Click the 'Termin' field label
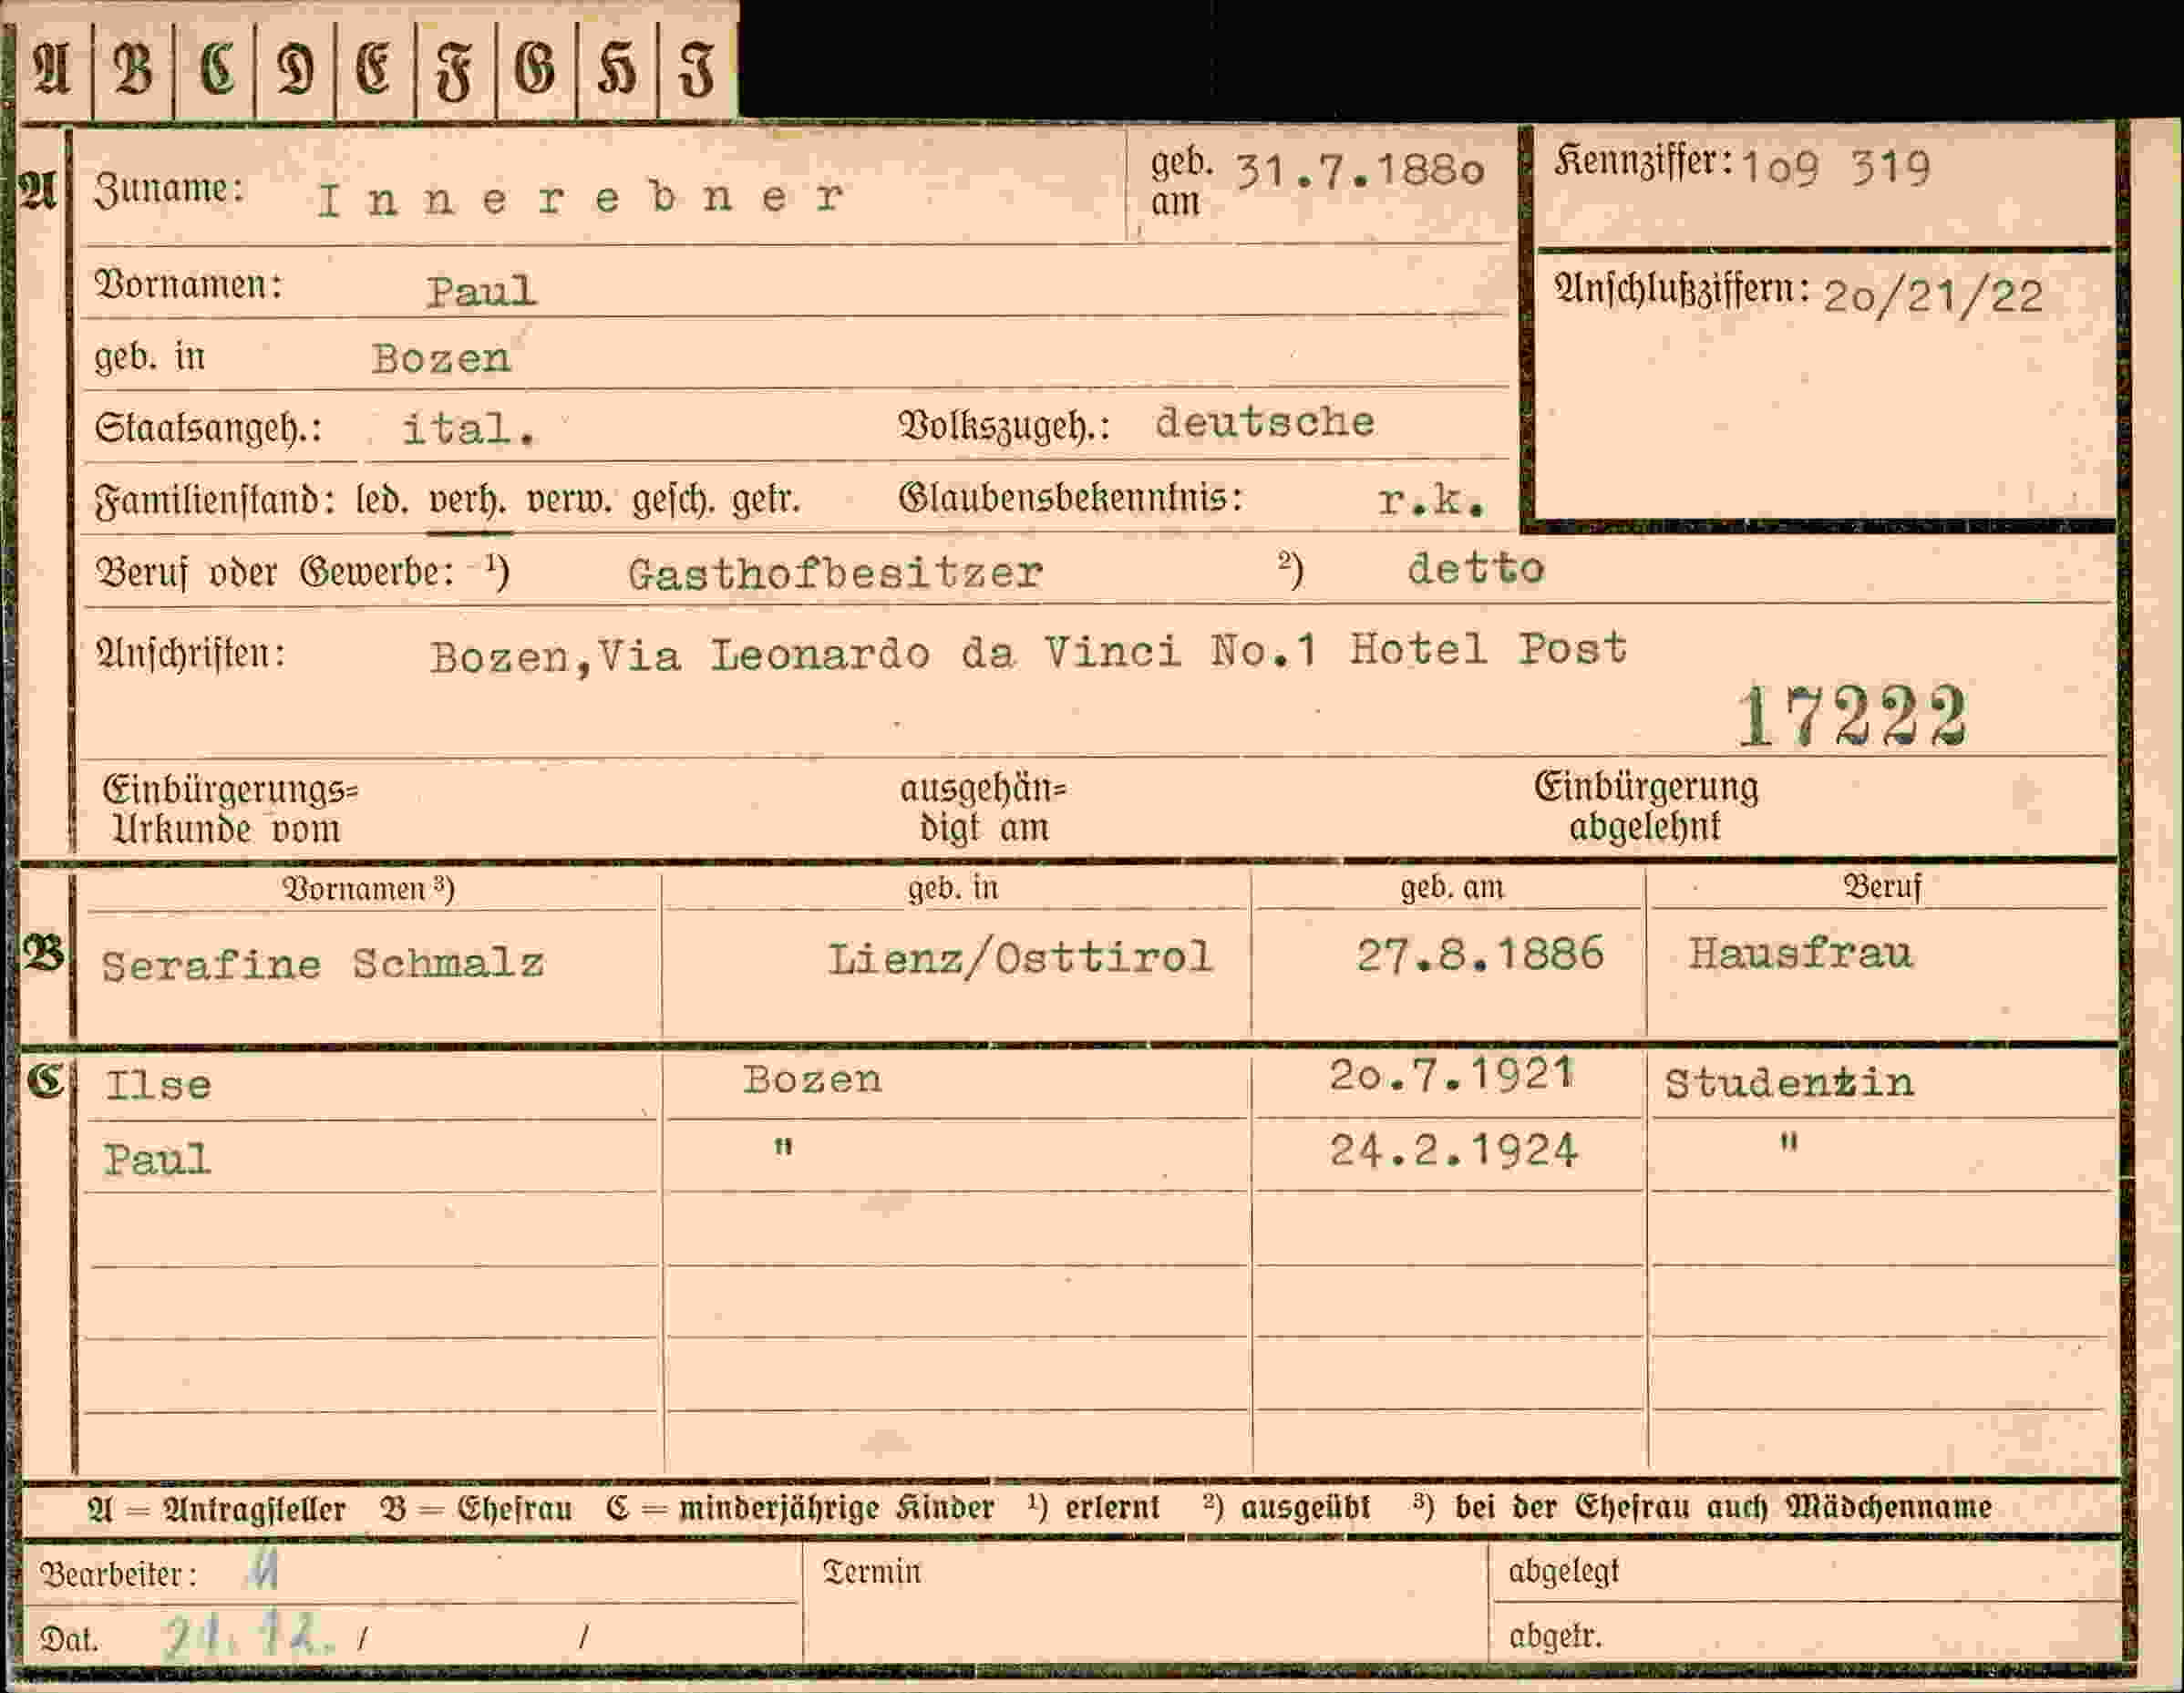Viewport: 2184px width, 1693px height. tap(871, 1572)
